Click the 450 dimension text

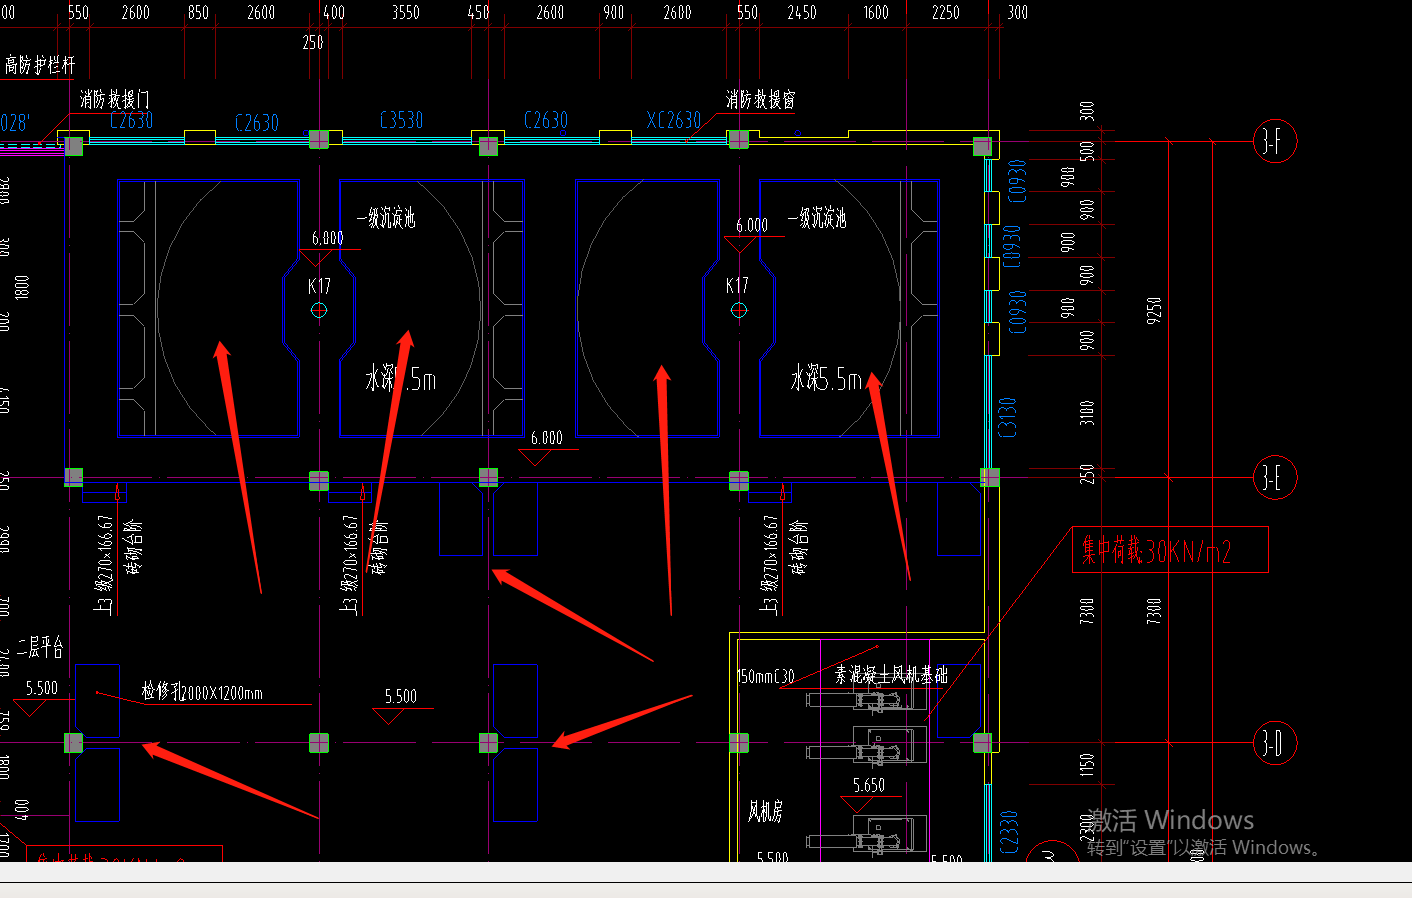pos(479,13)
